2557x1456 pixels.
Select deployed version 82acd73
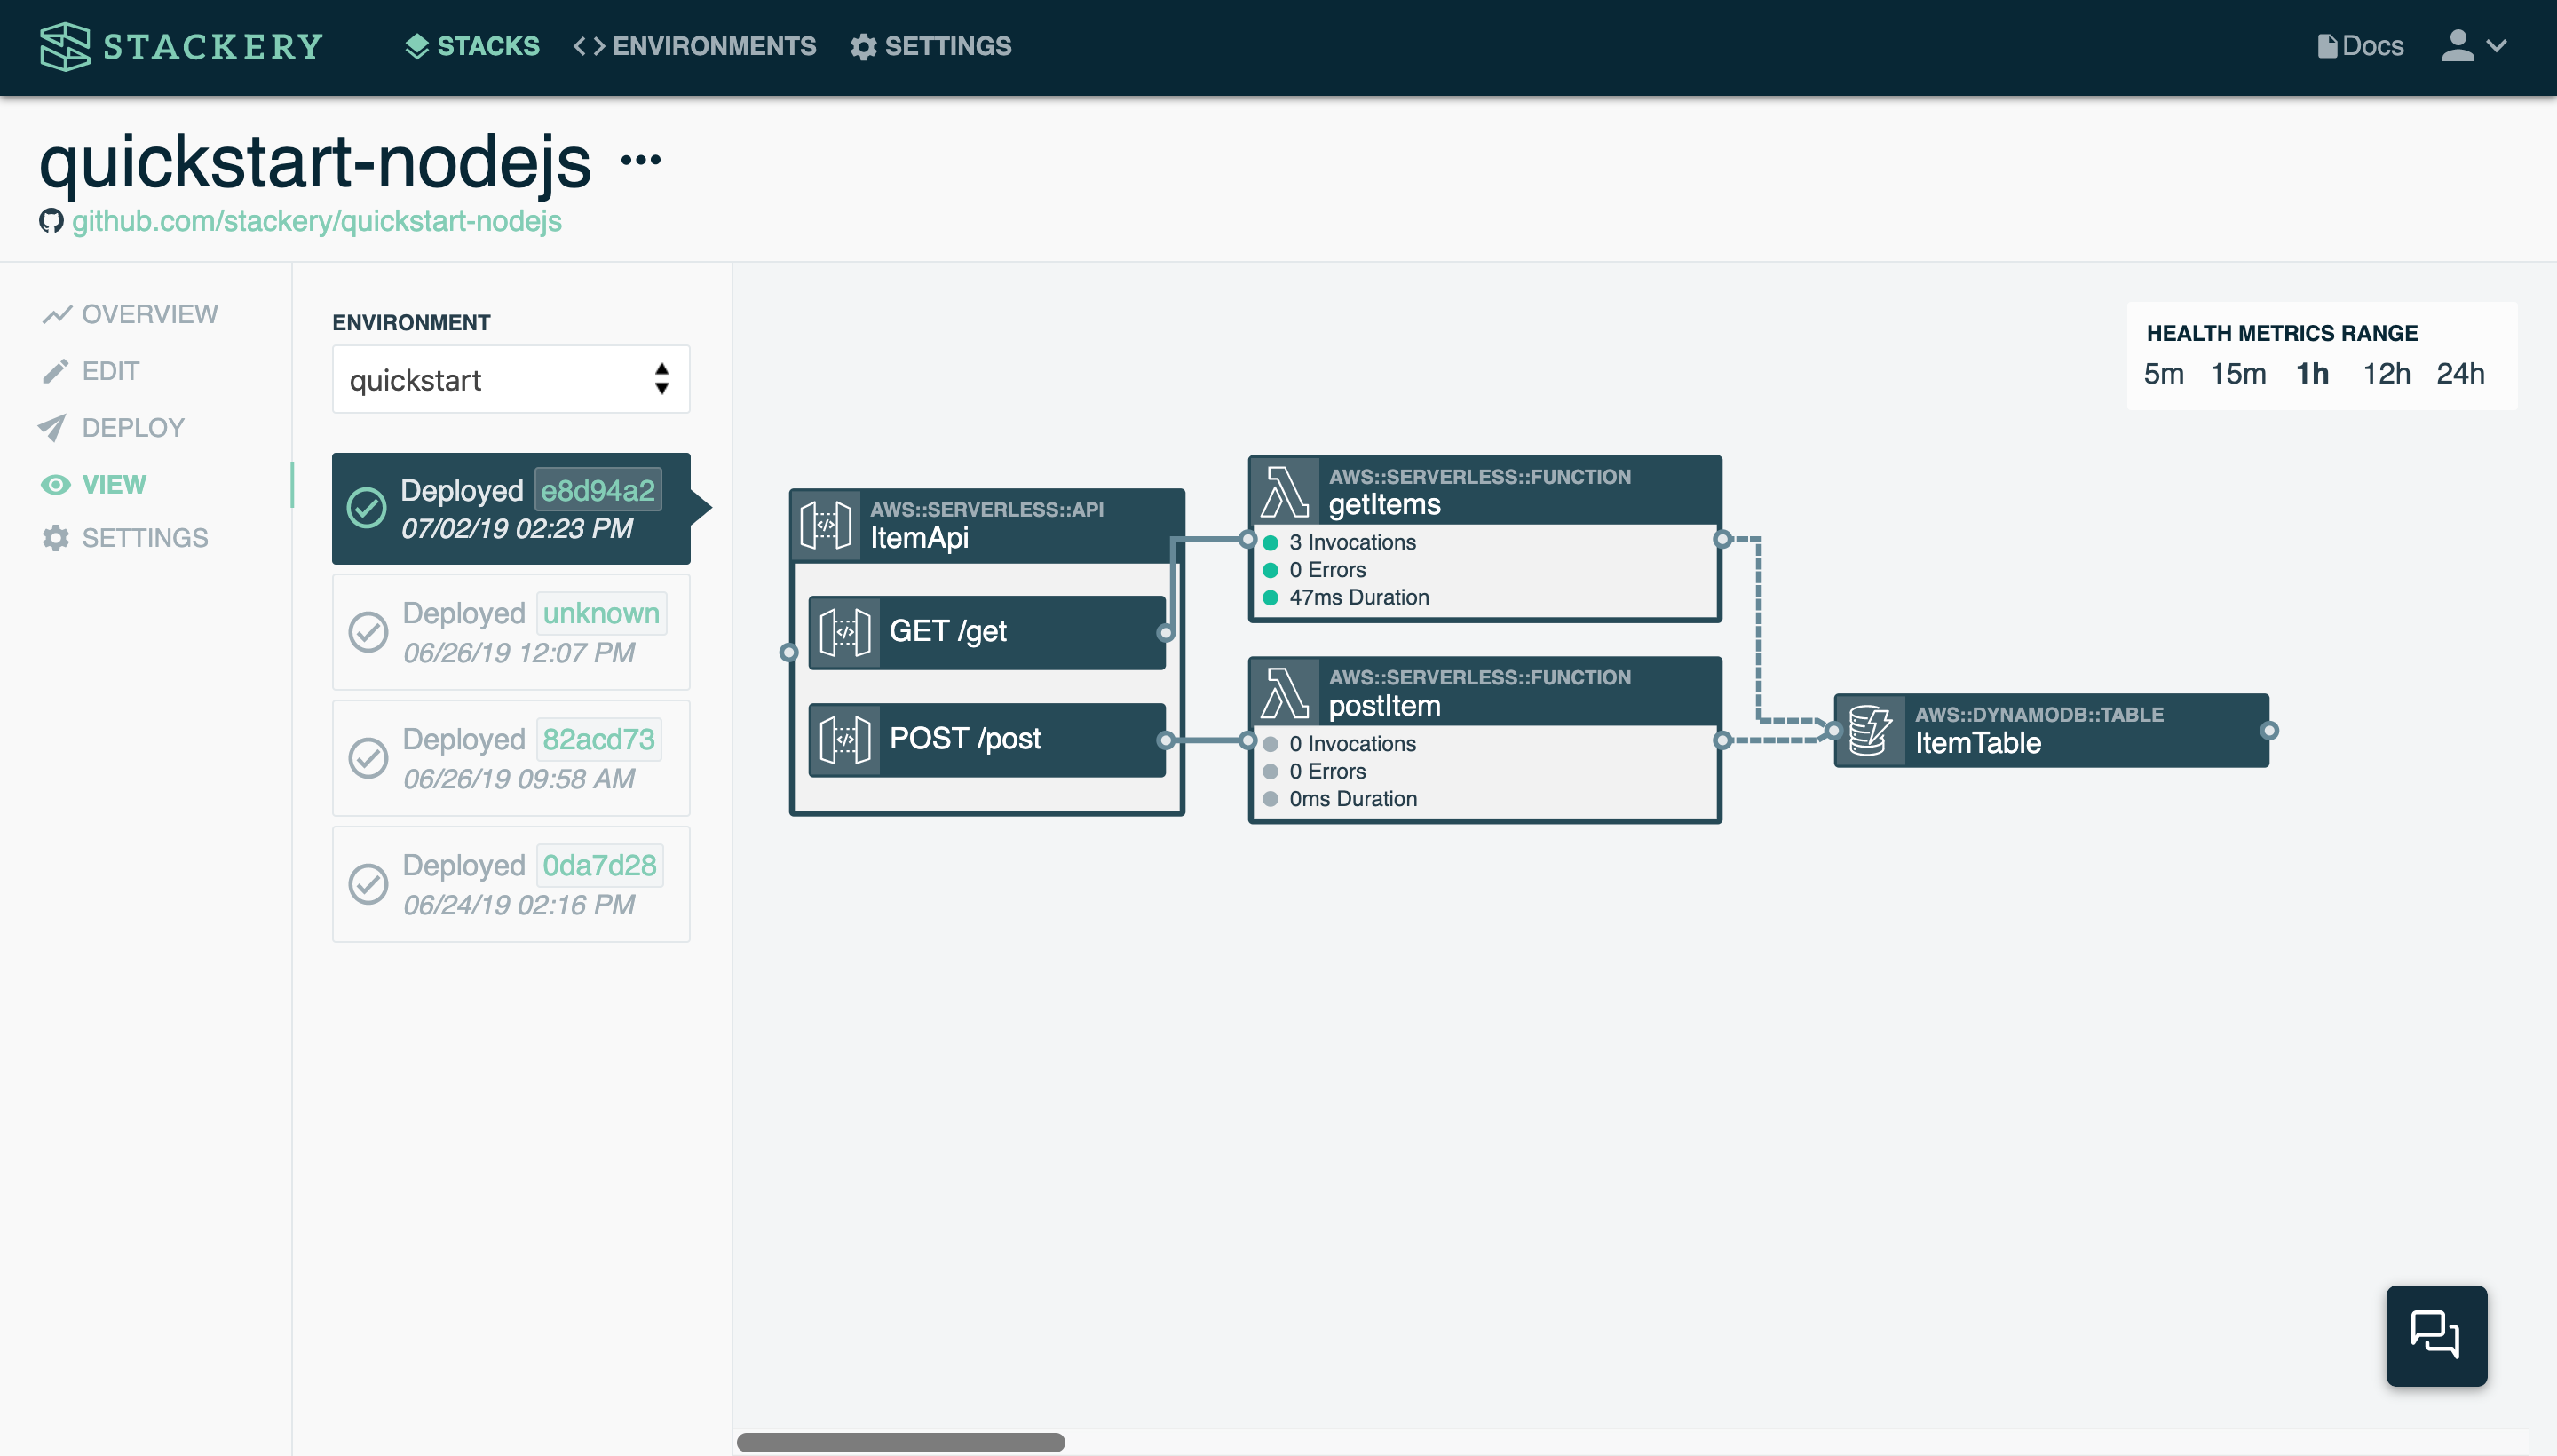(x=510, y=756)
